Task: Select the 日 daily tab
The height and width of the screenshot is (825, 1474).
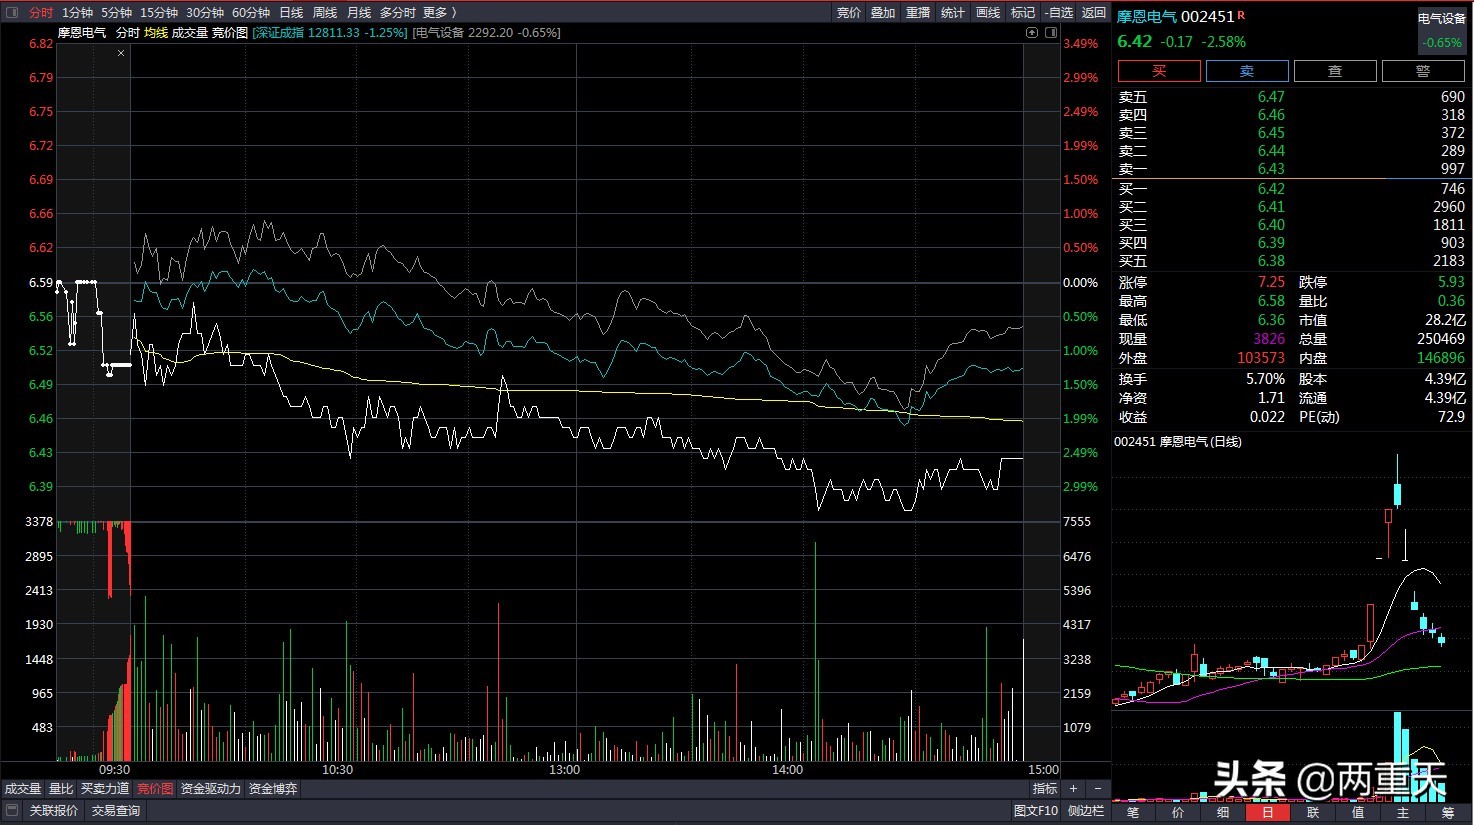Action: click(1268, 812)
